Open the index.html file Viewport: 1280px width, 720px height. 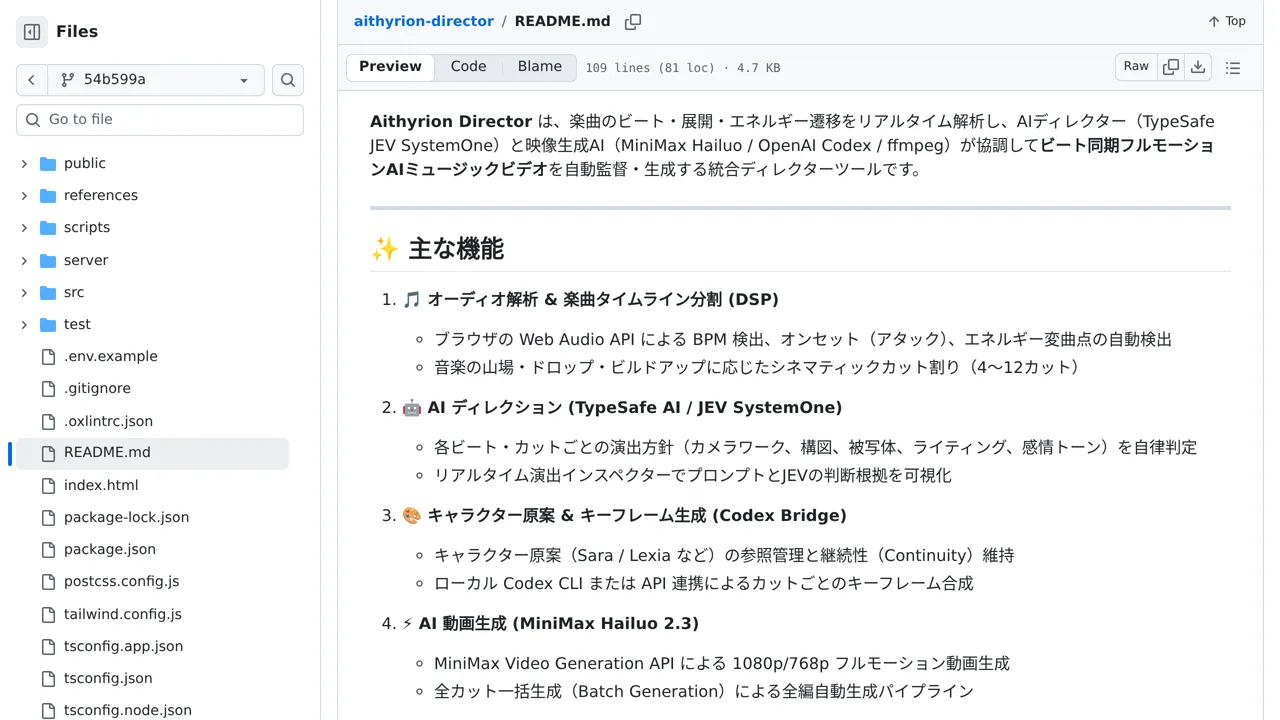tap(101, 486)
